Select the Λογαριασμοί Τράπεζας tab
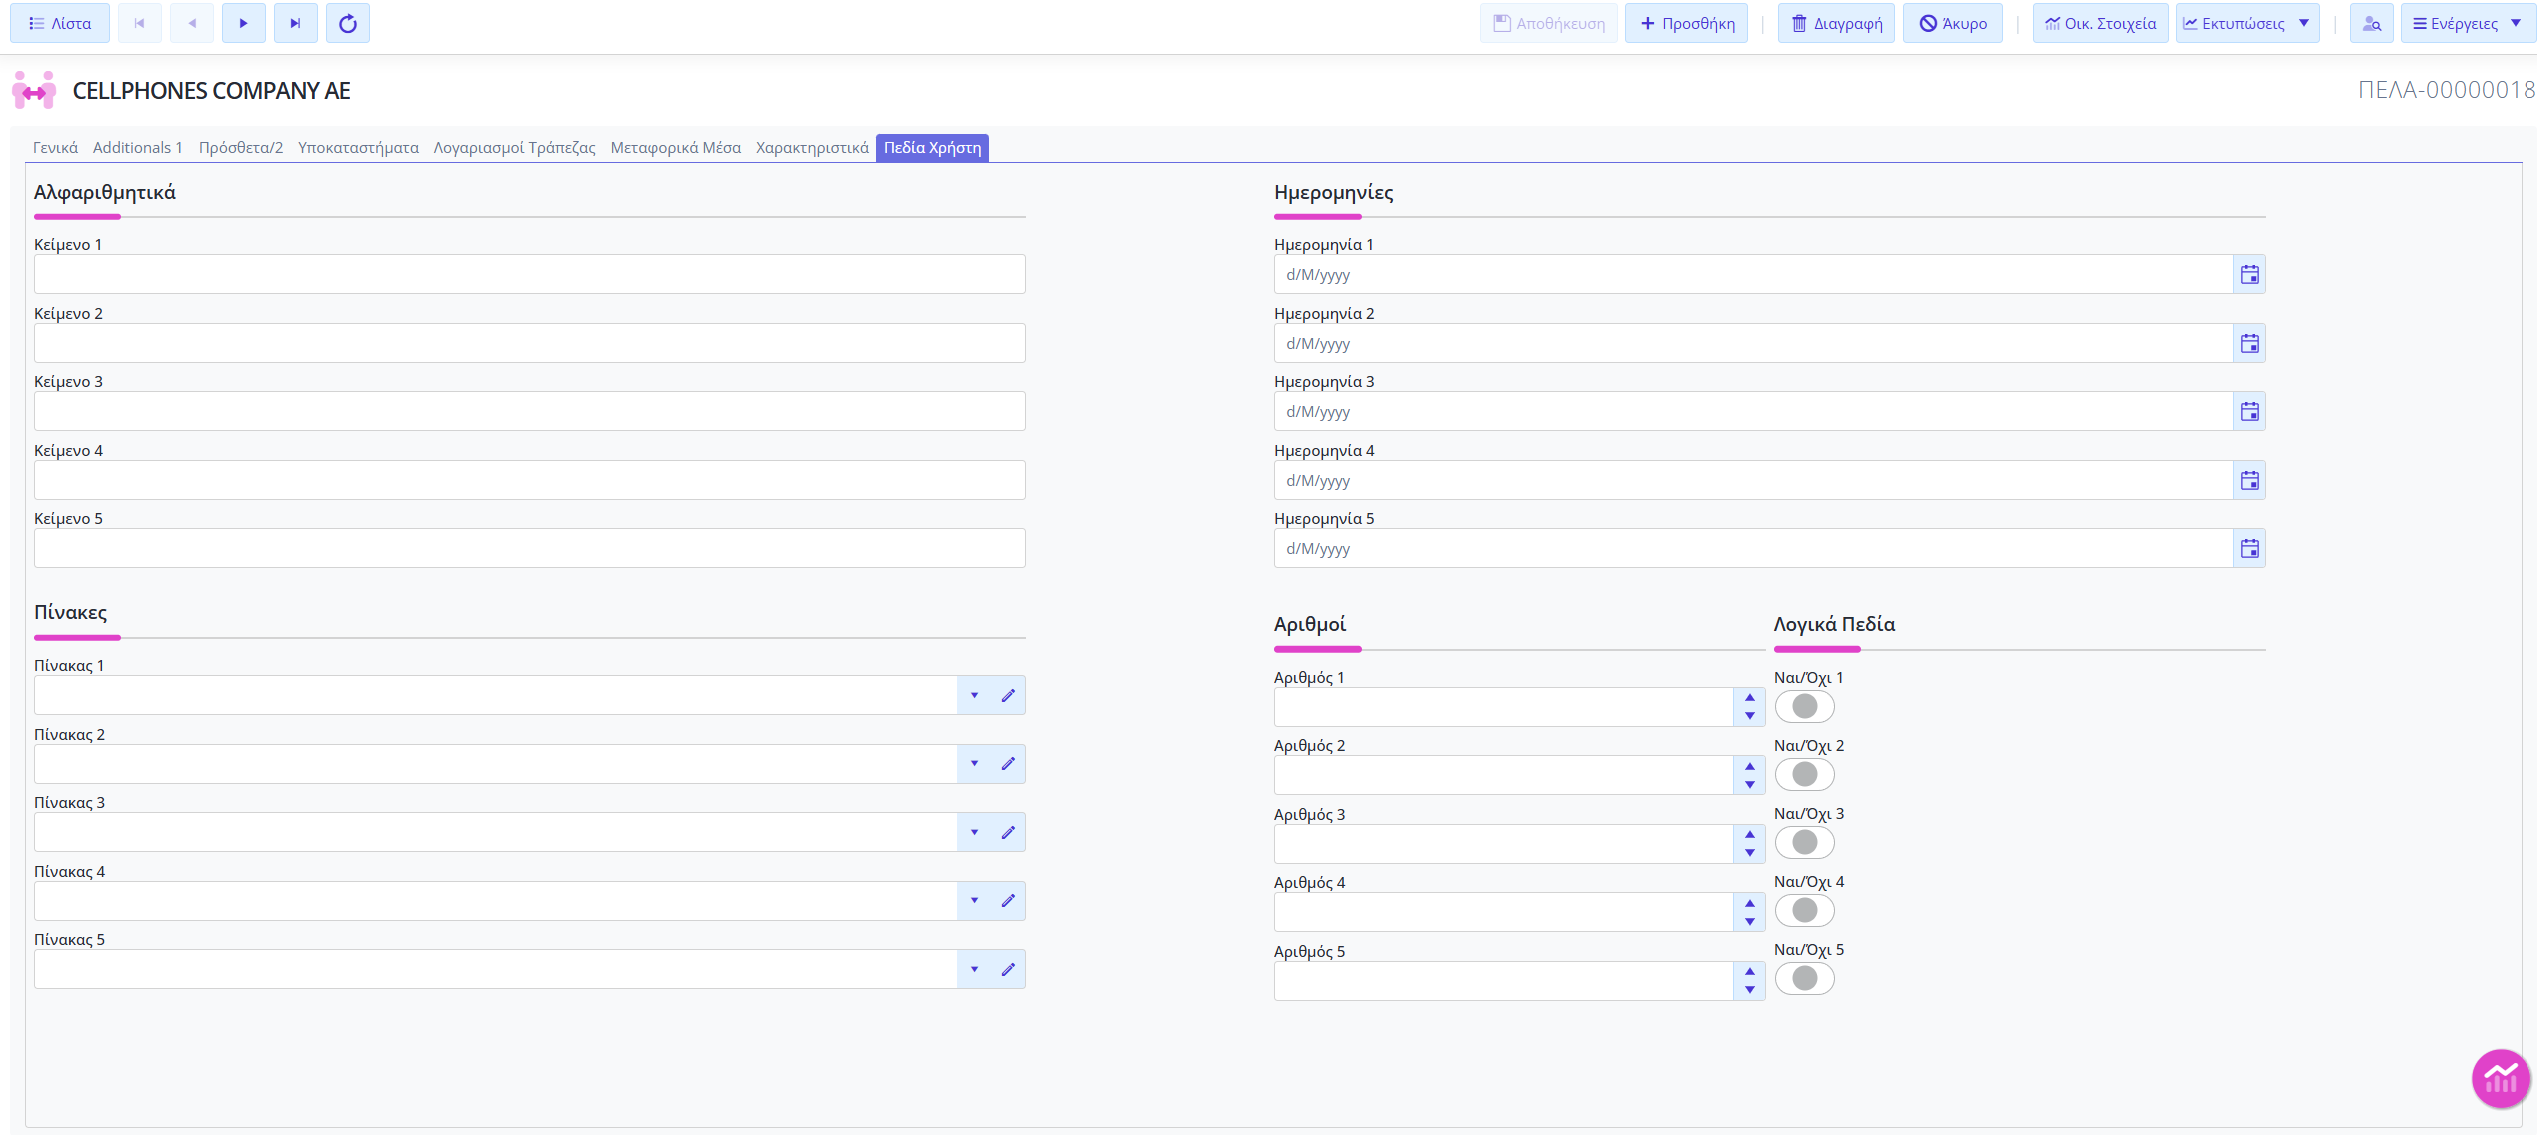The width and height of the screenshot is (2537, 1135). pyautogui.click(x=514, y=148)
